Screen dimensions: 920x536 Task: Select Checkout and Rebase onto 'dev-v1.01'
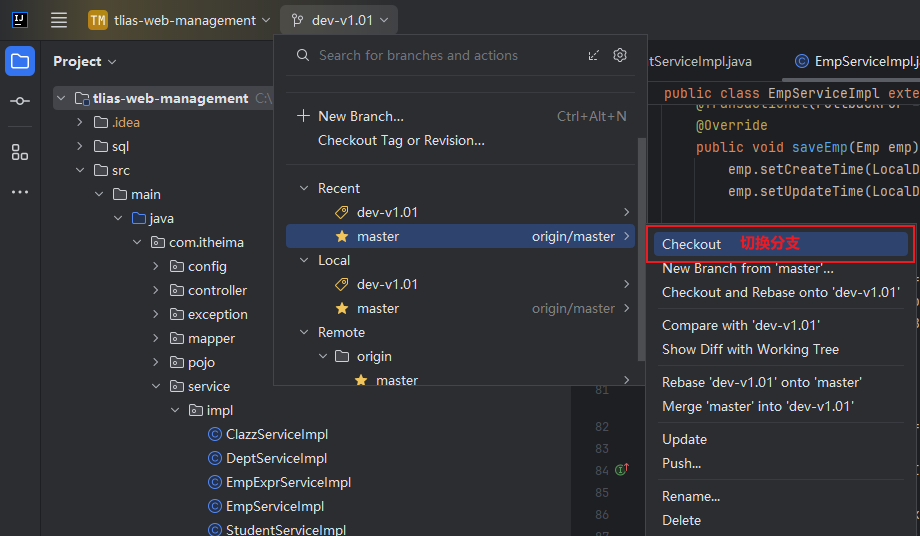(x=780, y=292)
